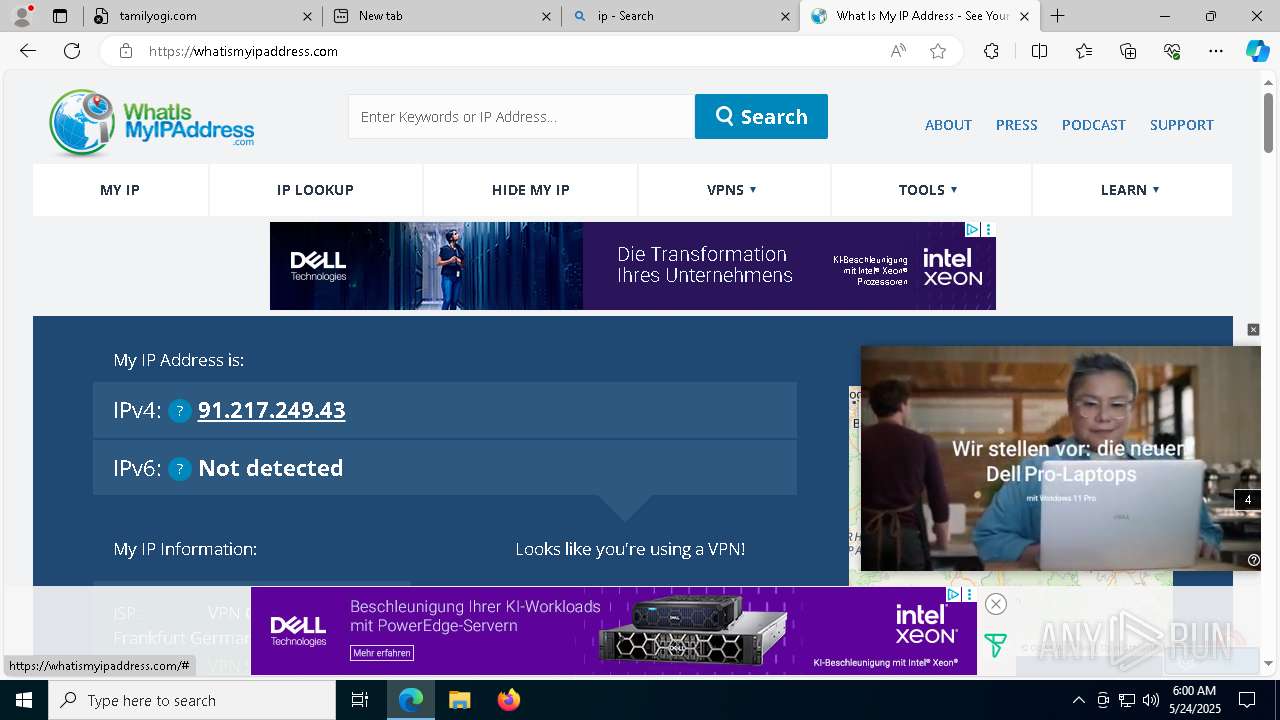Open the Copilot sidebar icon
Image resolution: width=1280 pixels, height=720 pixels.
[x=1257, y=51]
